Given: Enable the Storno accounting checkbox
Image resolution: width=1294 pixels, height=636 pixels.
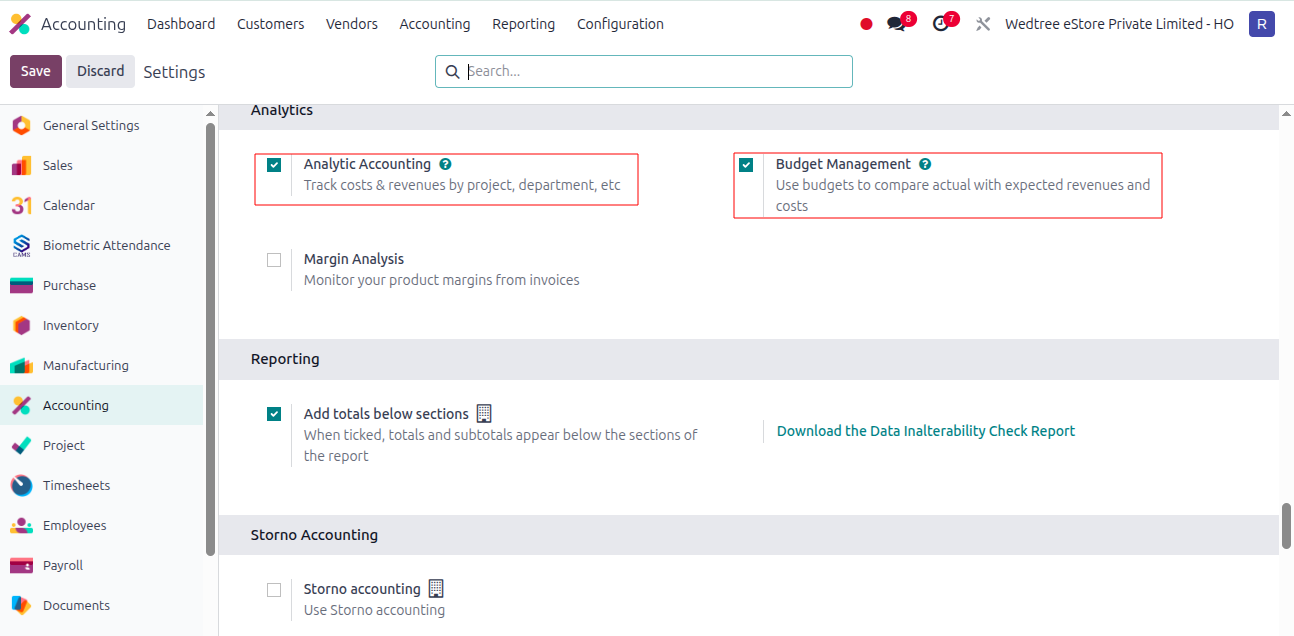Looking at the screenshot, I should click(274, 590).
